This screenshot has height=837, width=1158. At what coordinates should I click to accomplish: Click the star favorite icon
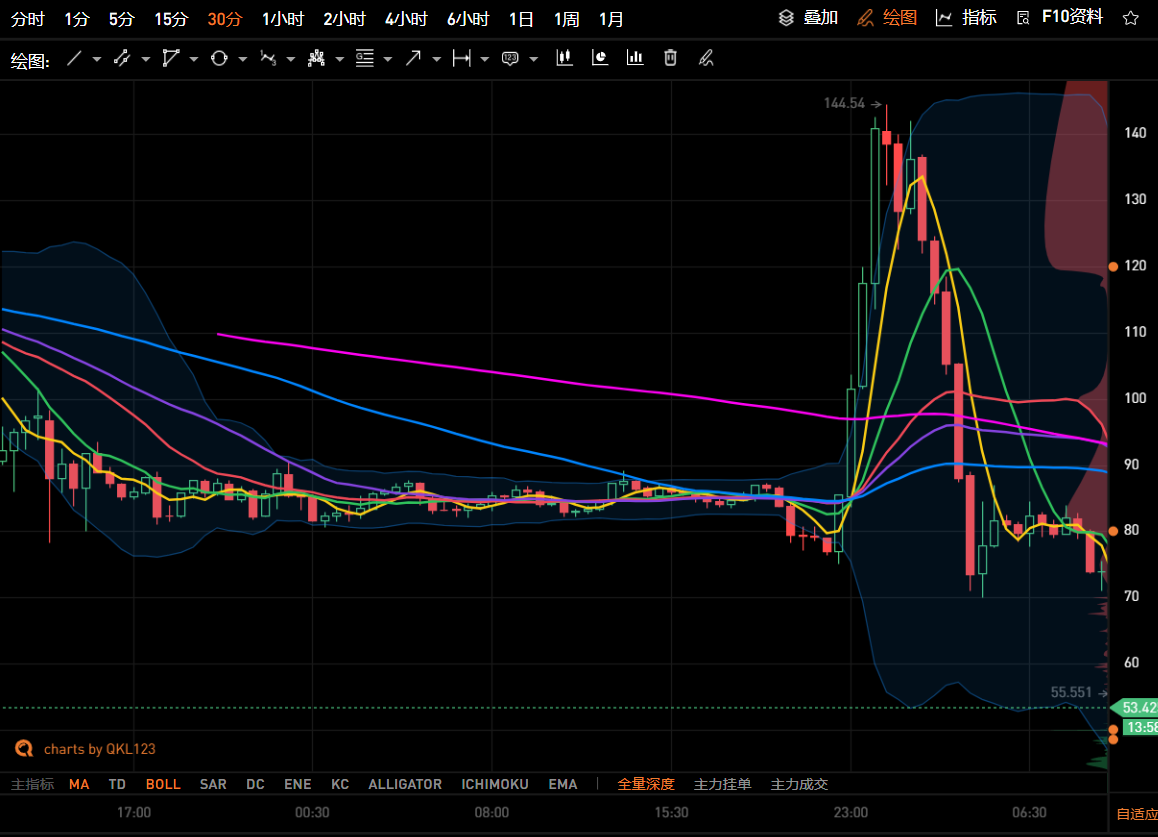click(x=1130, y=18)
